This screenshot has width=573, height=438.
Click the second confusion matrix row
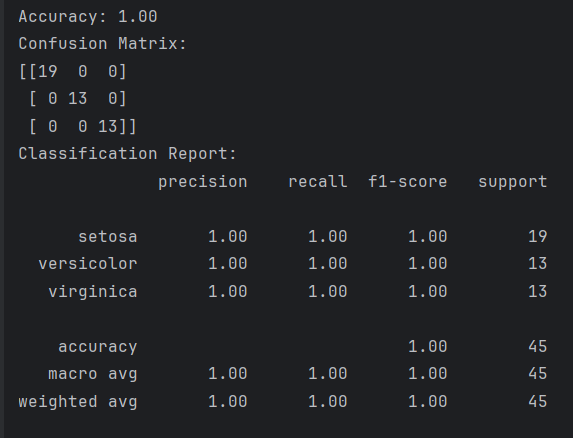[x=78, y=99]
